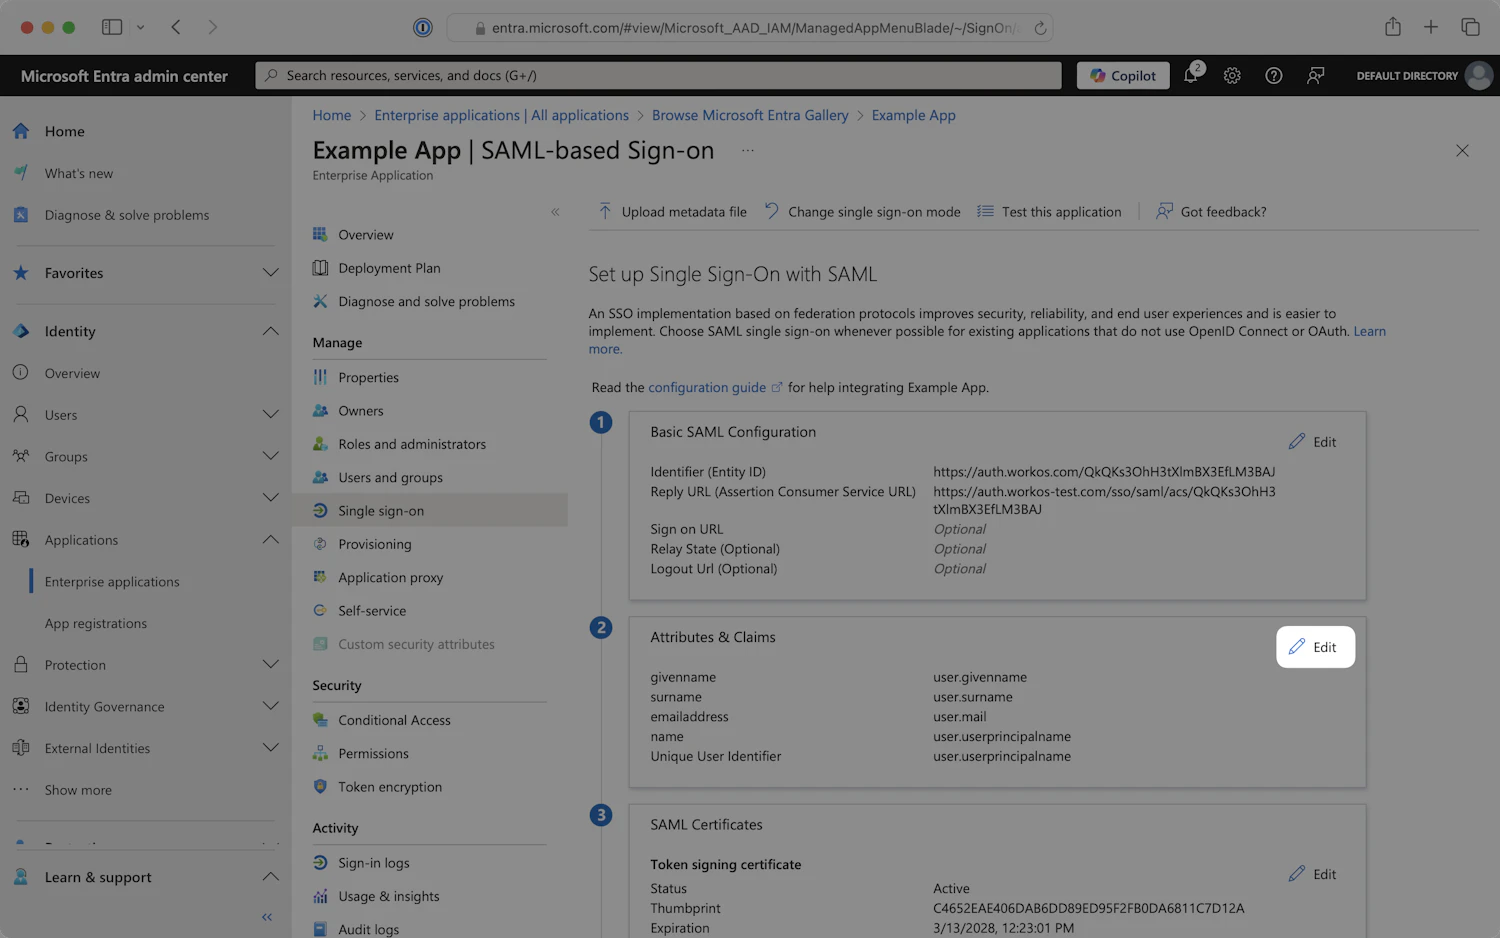Open a new browser tab with plus icon
This screenshot has width=1500, height=938.
(1431, 27)
